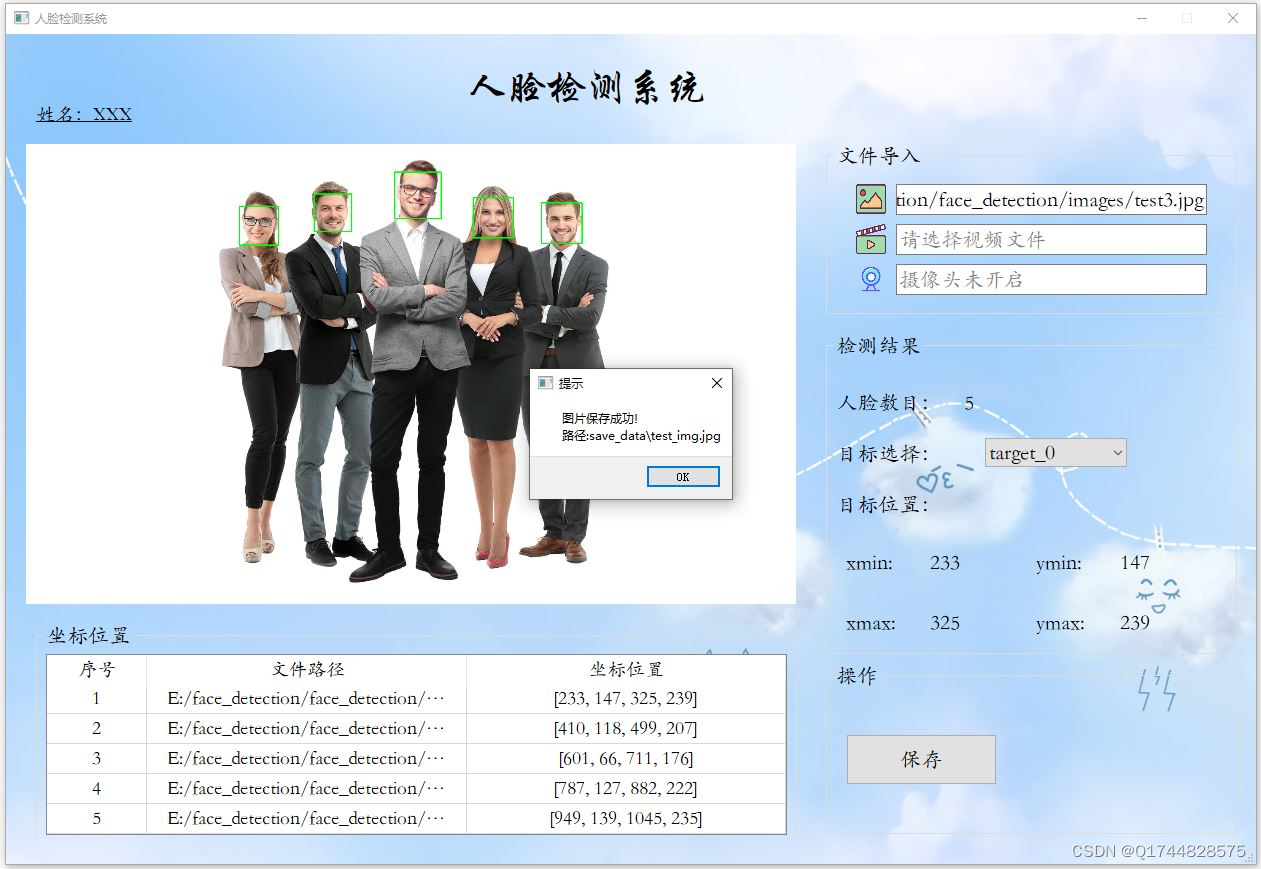
Task: Click the webcam camera icon
Action: [x=871, y=279]
